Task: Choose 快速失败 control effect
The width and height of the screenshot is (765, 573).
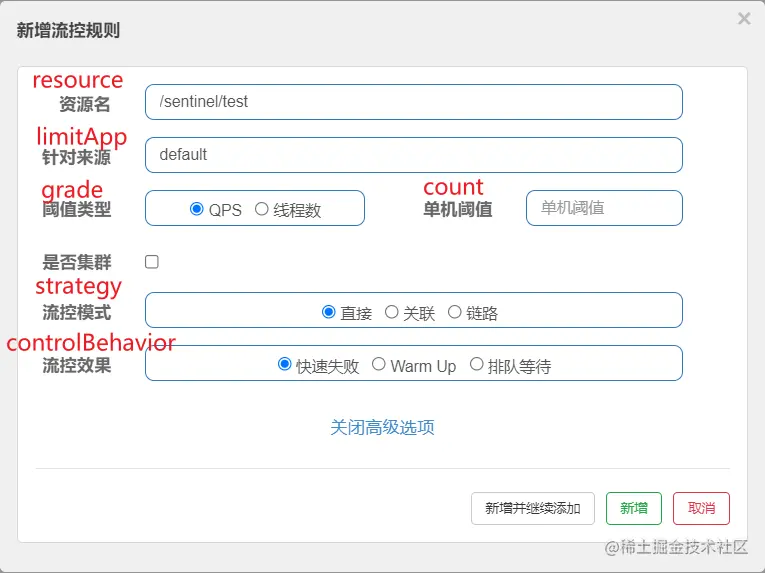Action: pos(284,364)
